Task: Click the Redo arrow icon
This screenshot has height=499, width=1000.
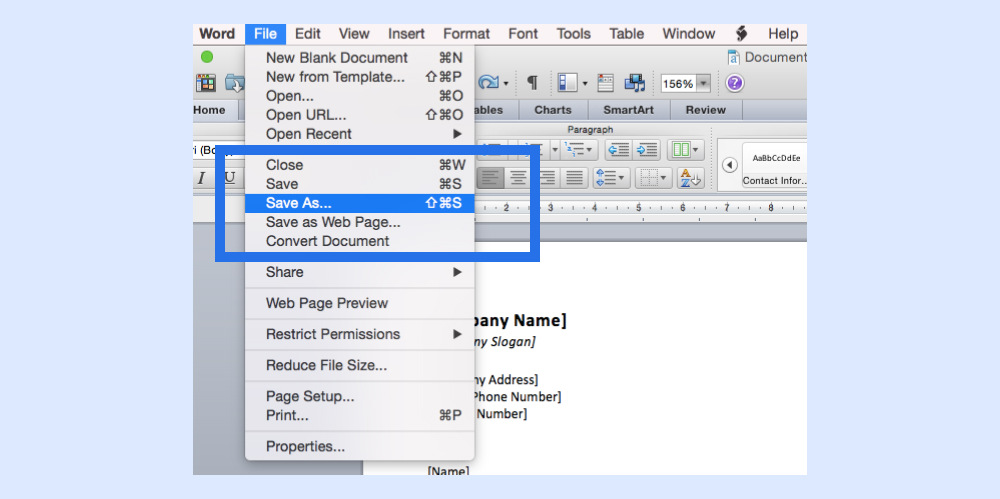Action: pos(489,83)
